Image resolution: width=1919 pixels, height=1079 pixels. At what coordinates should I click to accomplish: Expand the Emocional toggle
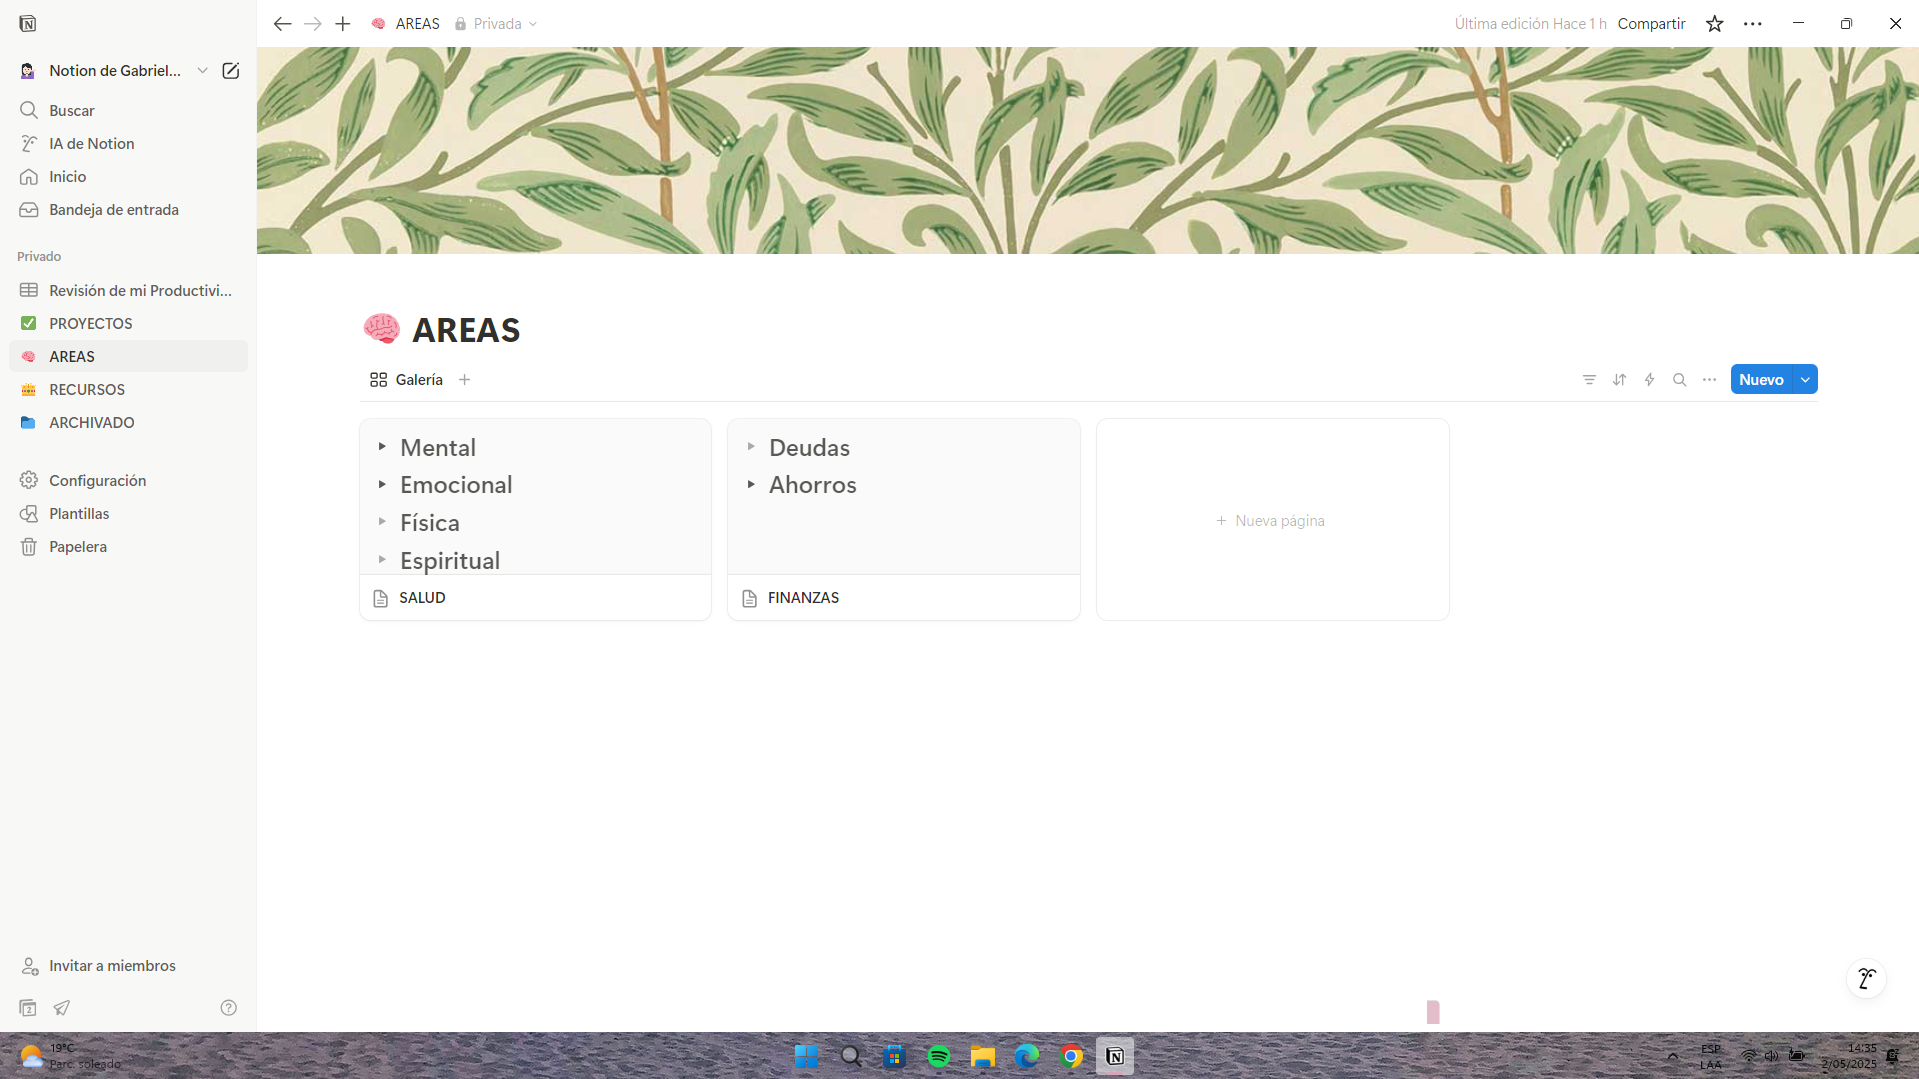tap(382, 485)
